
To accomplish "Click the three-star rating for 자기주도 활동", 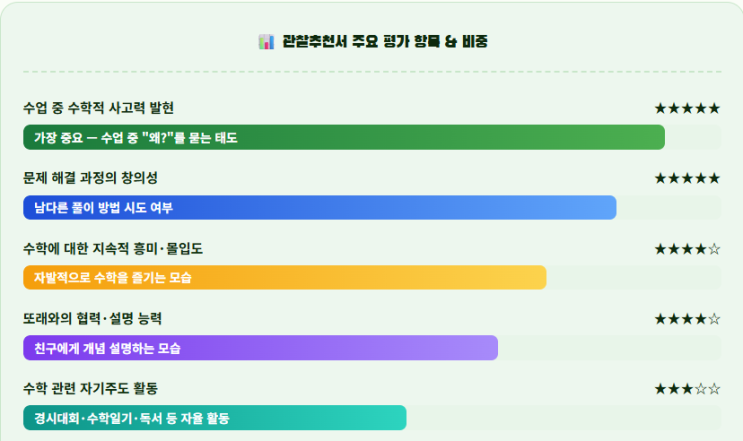I will coord(687,388).
